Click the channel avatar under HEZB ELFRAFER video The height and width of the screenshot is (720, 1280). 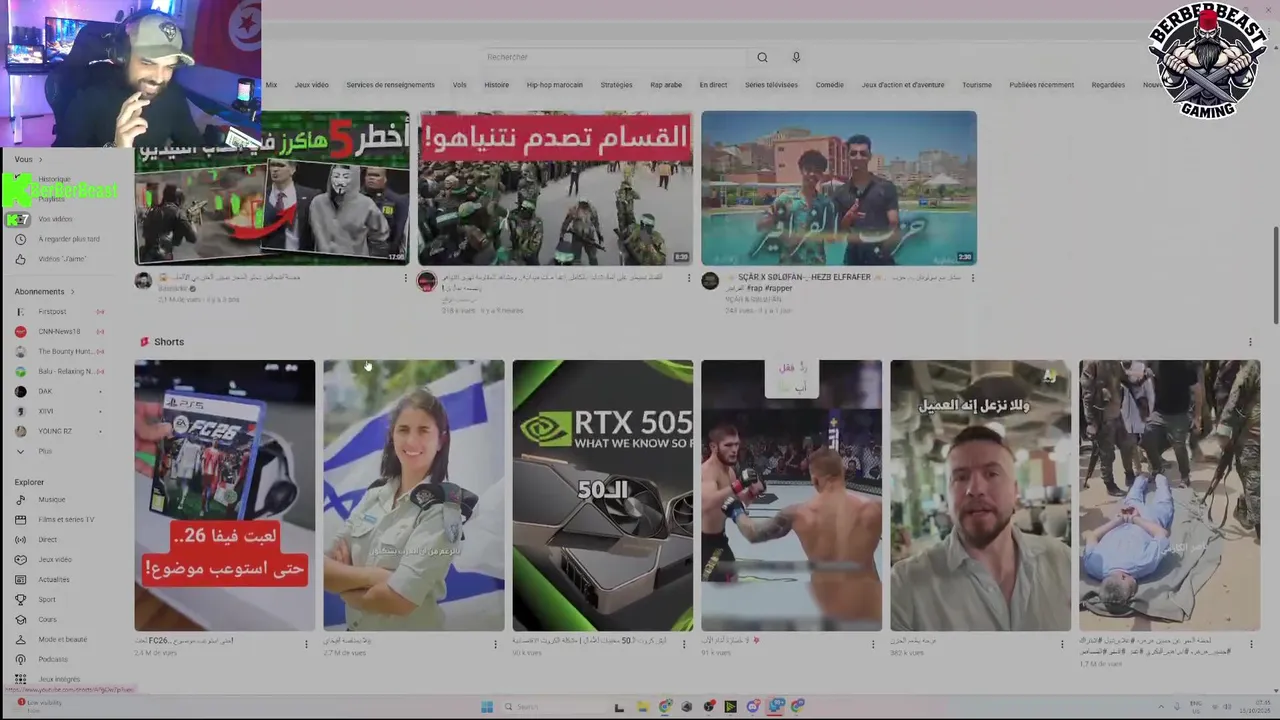click(x=710, y=281)
